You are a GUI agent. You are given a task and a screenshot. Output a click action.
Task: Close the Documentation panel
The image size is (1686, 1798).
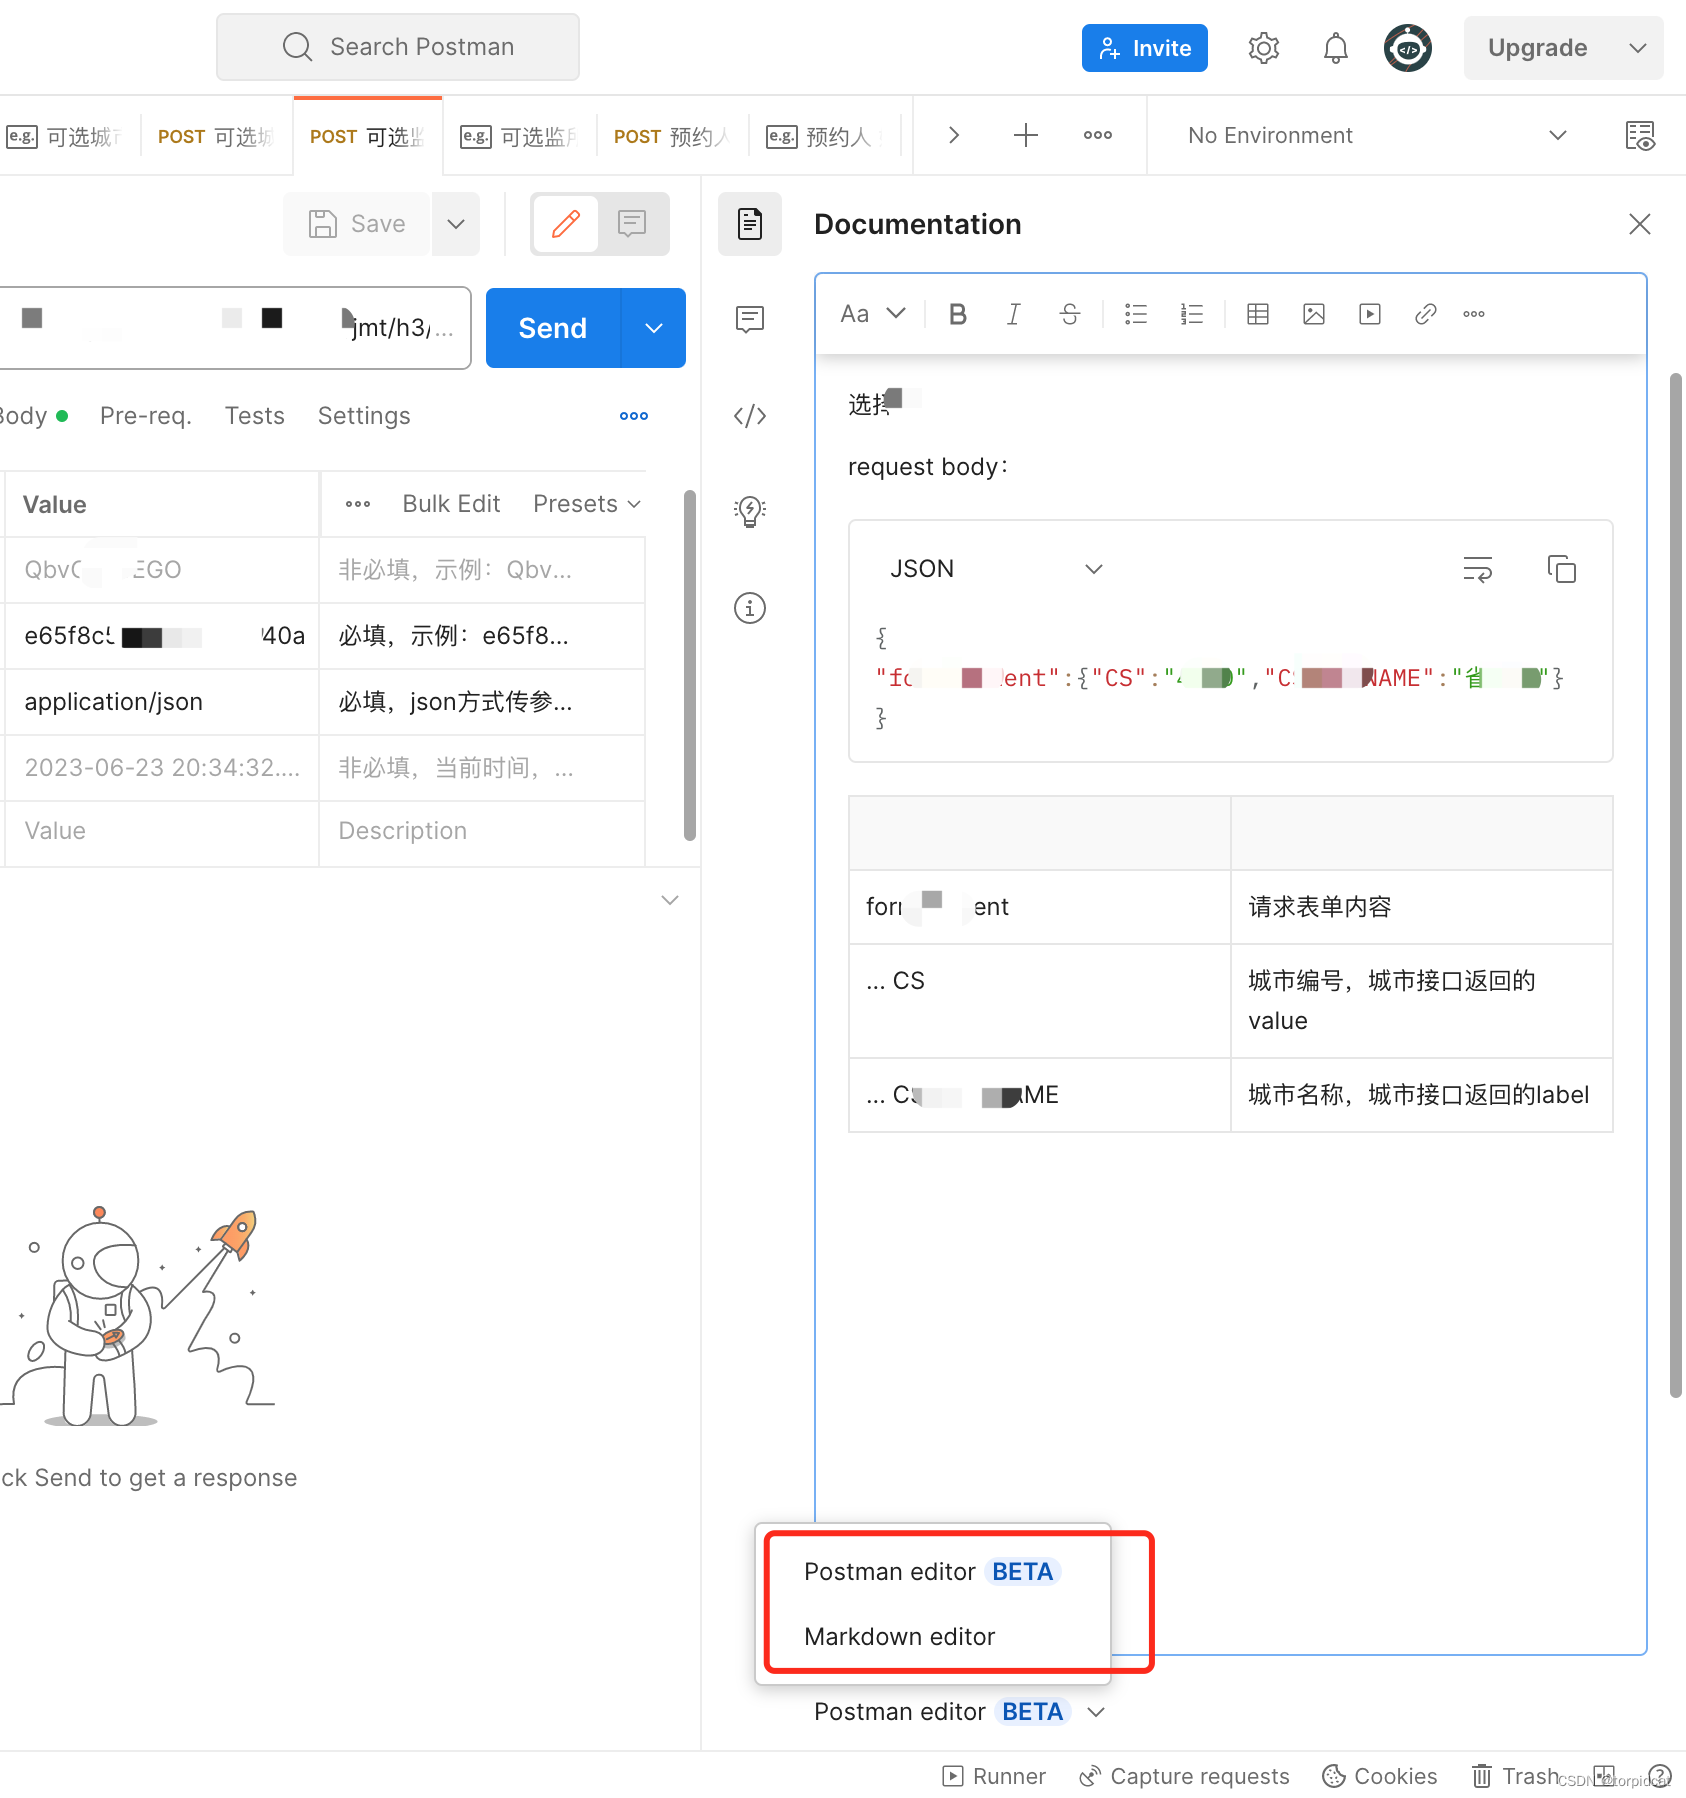1639,224
